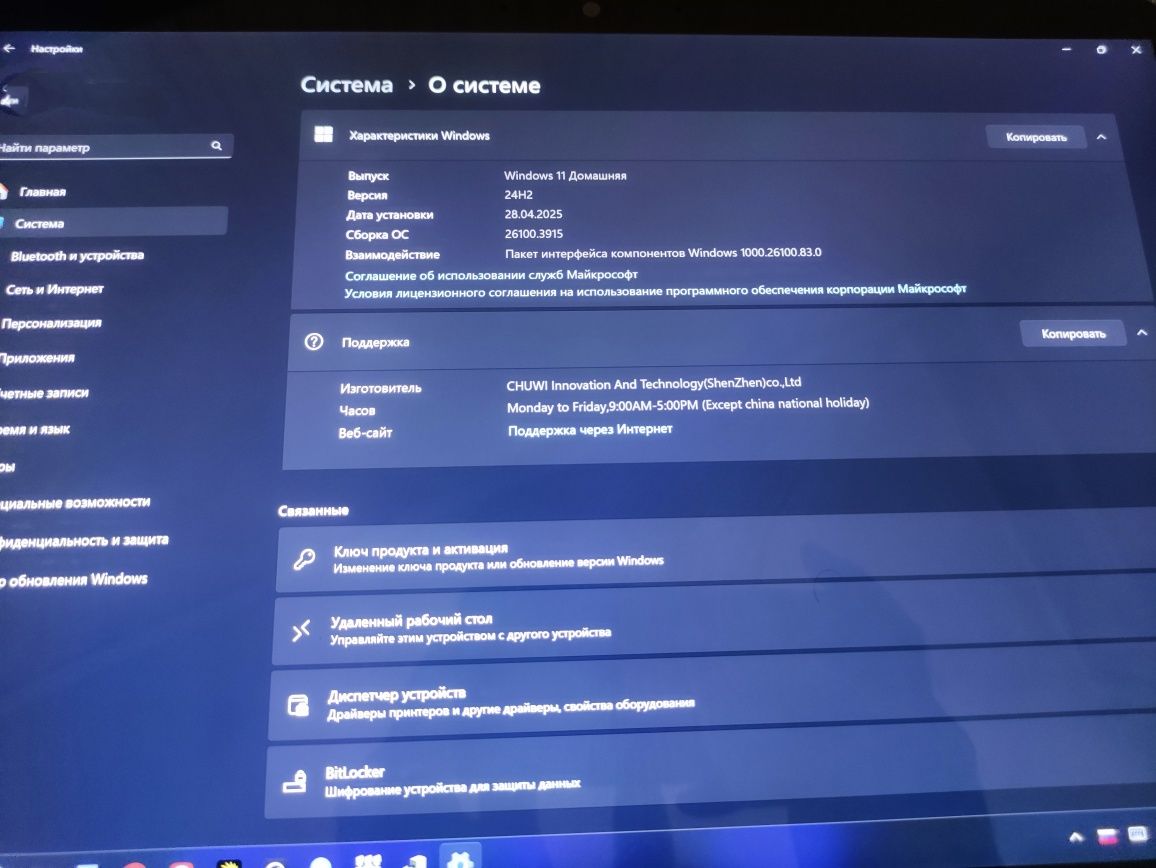Click the Система breadcrumb in the header

[347, 85]
